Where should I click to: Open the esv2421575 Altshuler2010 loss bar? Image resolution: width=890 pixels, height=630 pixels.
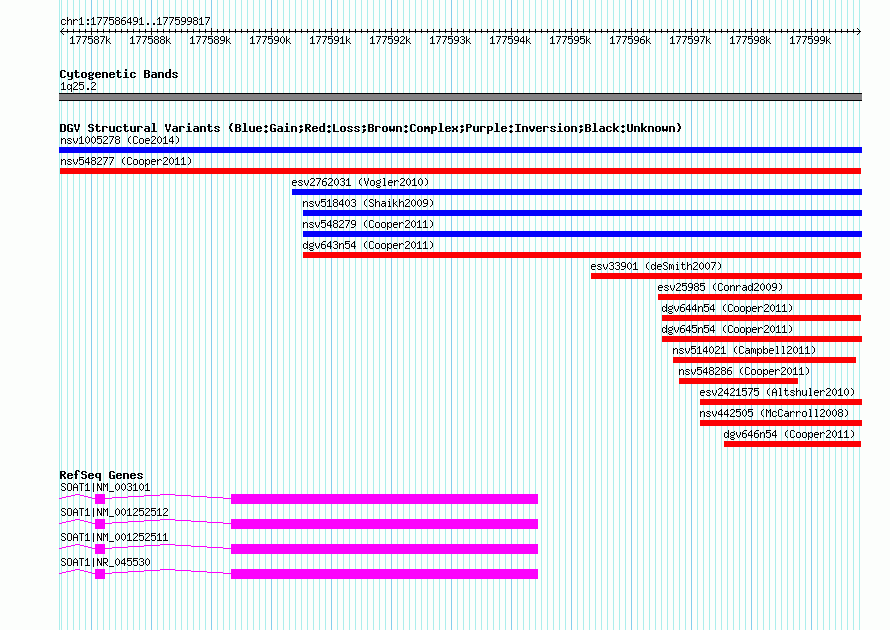[x=780, y=402]
